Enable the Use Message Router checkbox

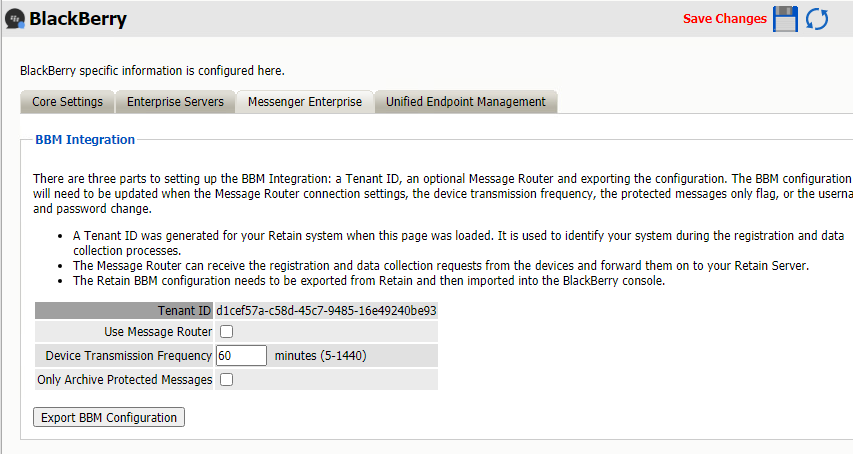pos(226,332)
